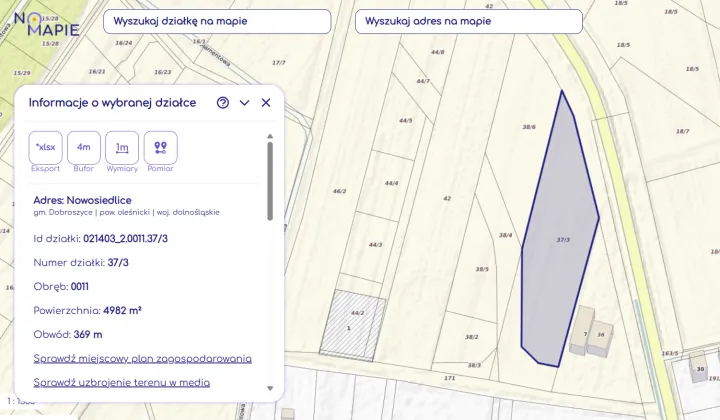Image resolution: width=720 pixels, height=420 pixels.
Task: Click the xlsx Eksport icon button
Action: (x=45, y=147)
